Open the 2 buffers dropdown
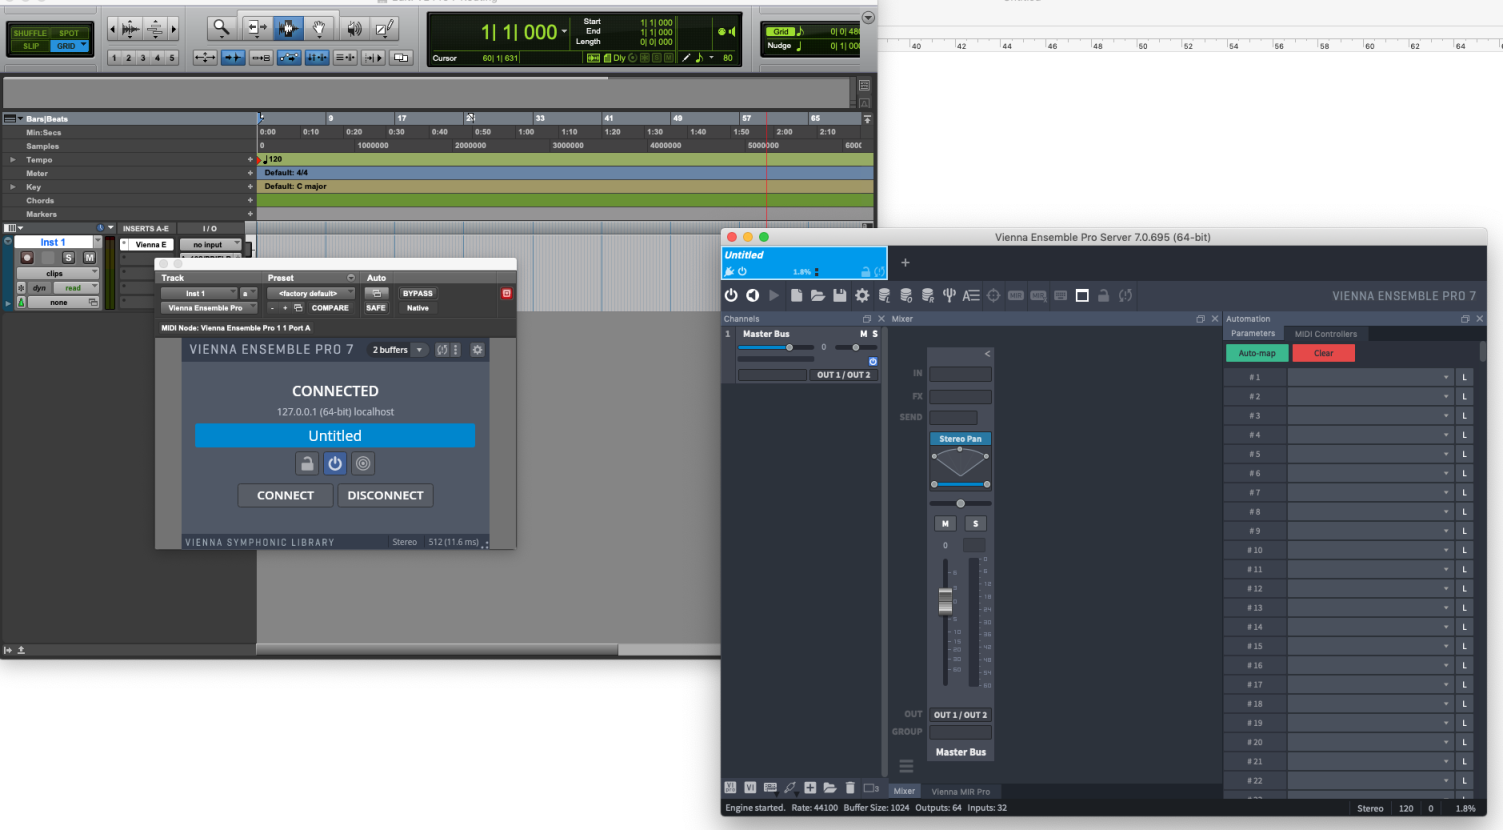Screen dimensions: 1503x830 (x=399, y=350)
